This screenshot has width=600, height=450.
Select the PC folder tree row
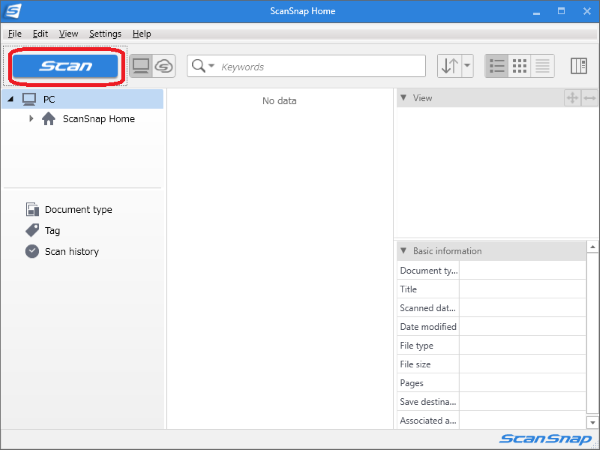pyautogui.click(x=83, y=99)
